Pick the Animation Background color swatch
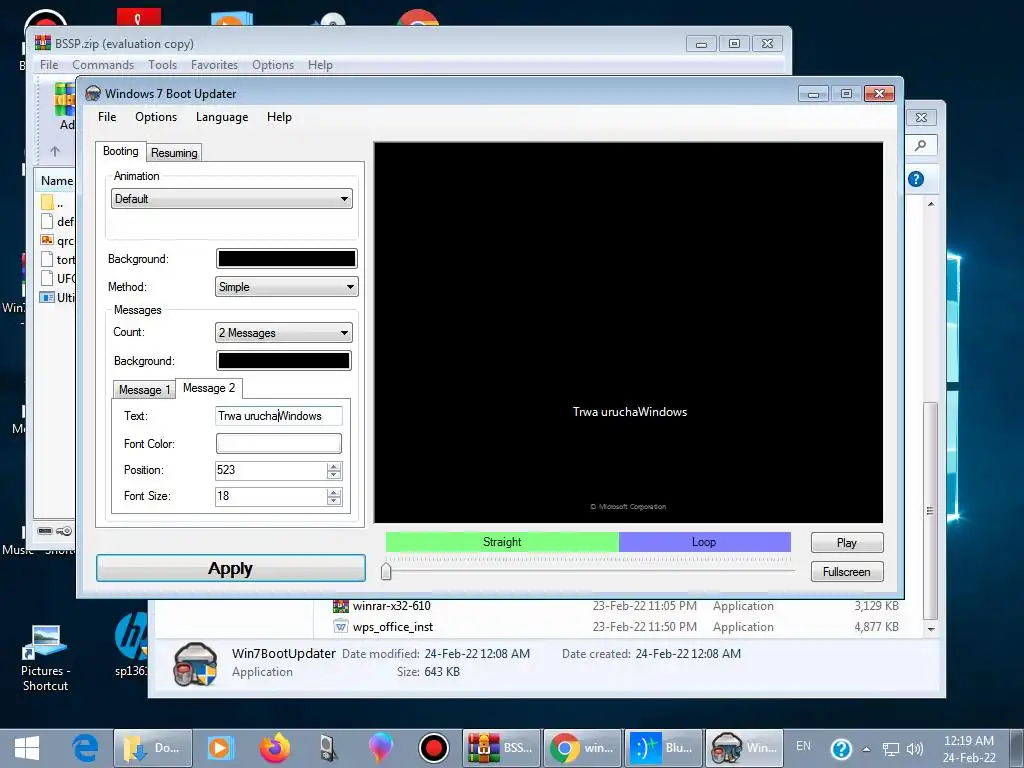The width and height of the screenshot is (1024, 768). pos(287,259)
